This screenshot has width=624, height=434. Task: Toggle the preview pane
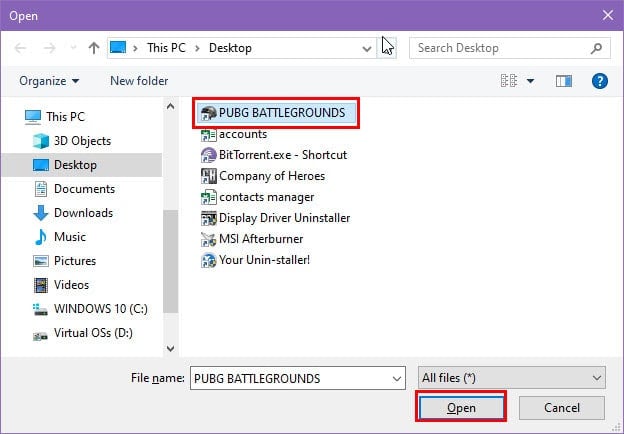[564, 81]
